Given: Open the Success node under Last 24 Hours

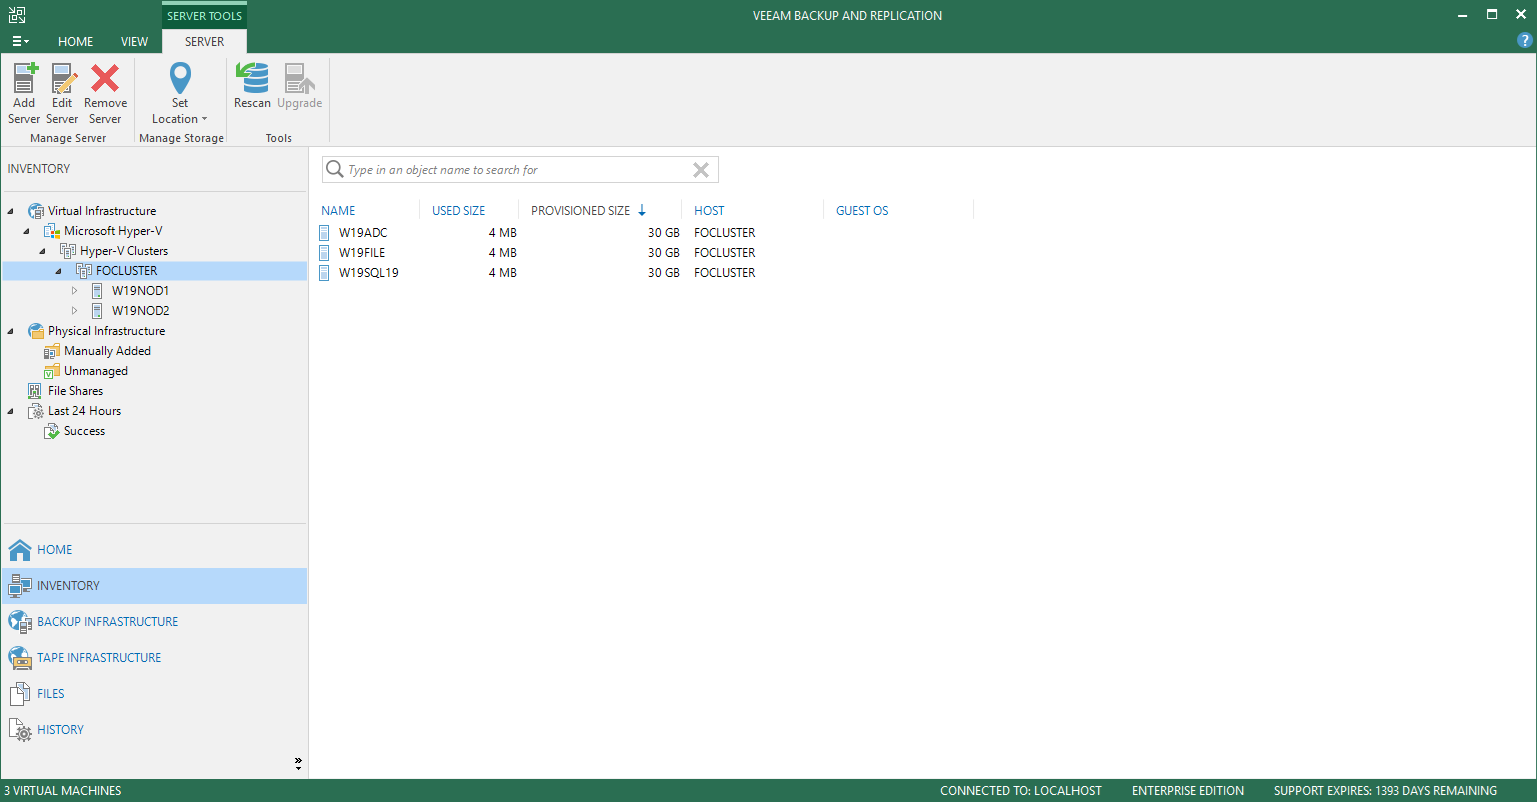Looking at the screenshot, I should tap(84, 431).
